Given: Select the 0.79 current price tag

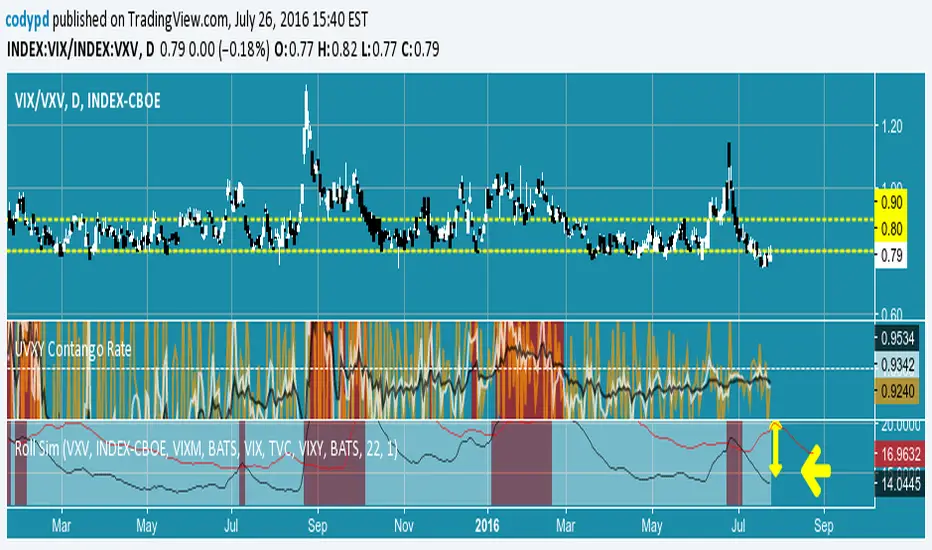Looking at the screenshot, I should pos(892,256).
